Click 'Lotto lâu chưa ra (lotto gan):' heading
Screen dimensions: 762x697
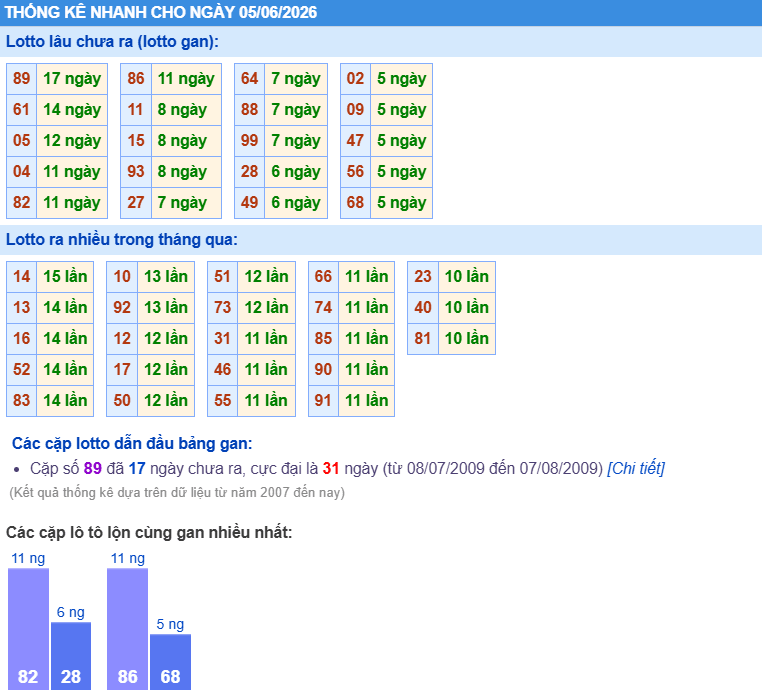(x=112, y=42)
